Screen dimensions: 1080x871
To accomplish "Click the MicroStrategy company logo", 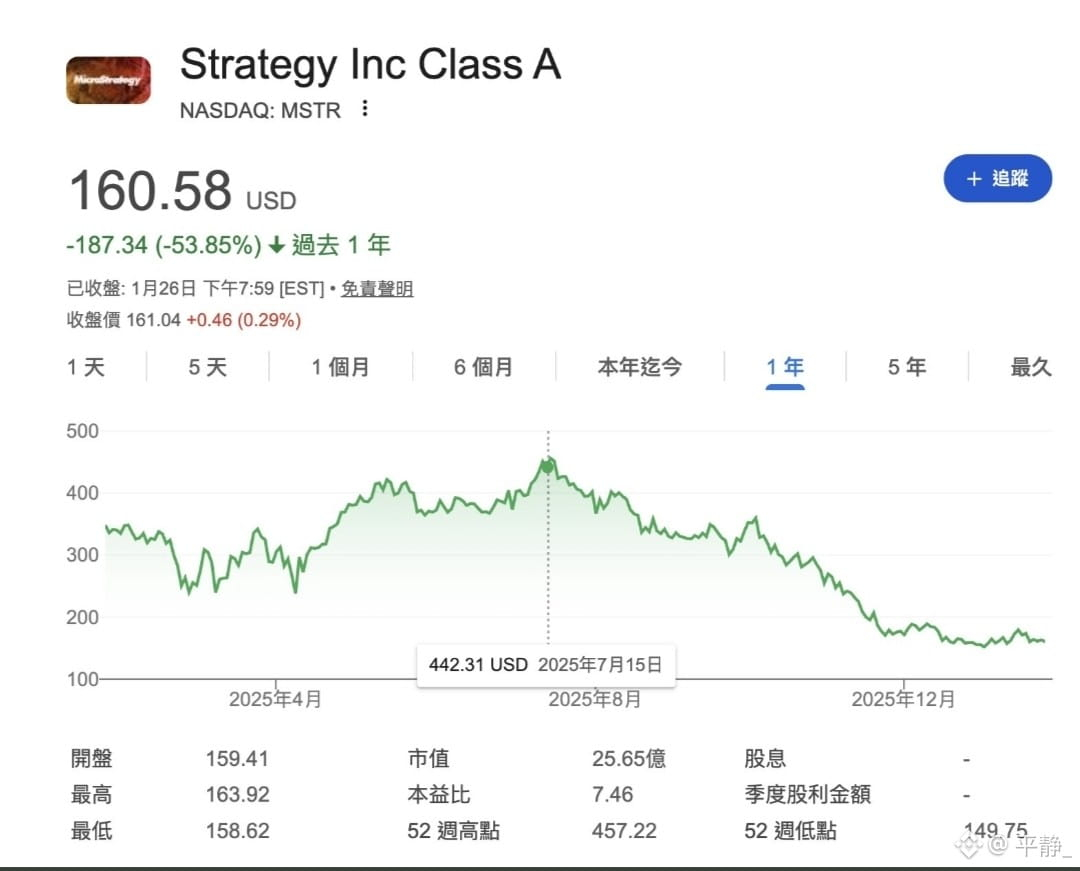I will point(108,80).
